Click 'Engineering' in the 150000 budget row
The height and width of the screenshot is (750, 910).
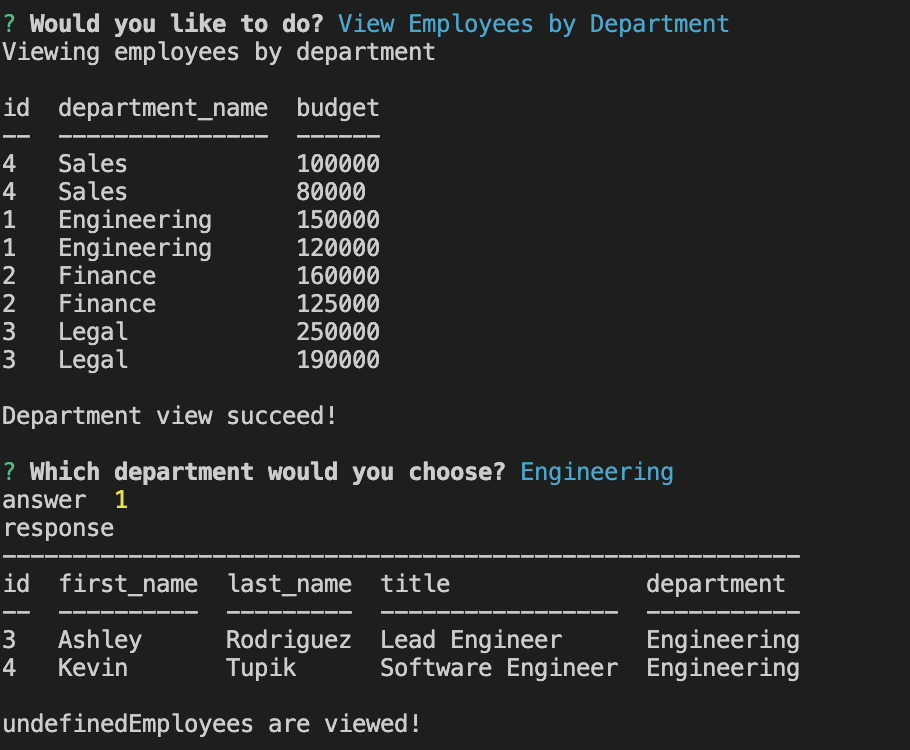click(x=135, y=221)
